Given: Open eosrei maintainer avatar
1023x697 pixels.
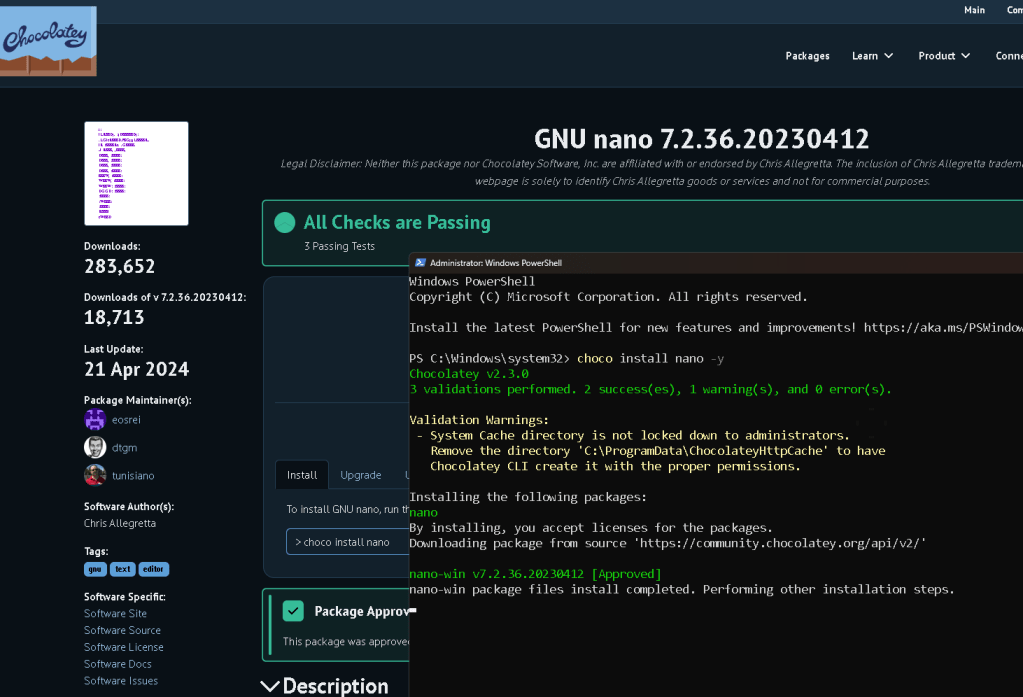Looking at the screenshot, I should pyautogui.click(x=95, y=420).
